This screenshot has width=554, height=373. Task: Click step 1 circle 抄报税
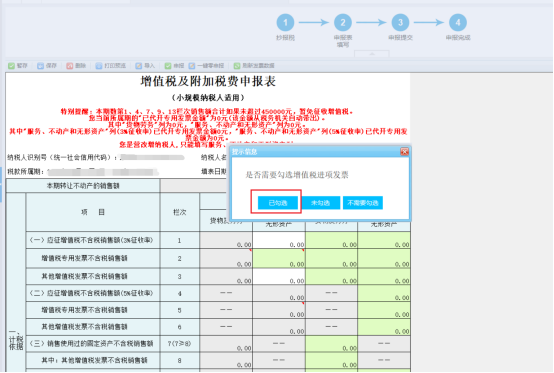click(285, 23)
